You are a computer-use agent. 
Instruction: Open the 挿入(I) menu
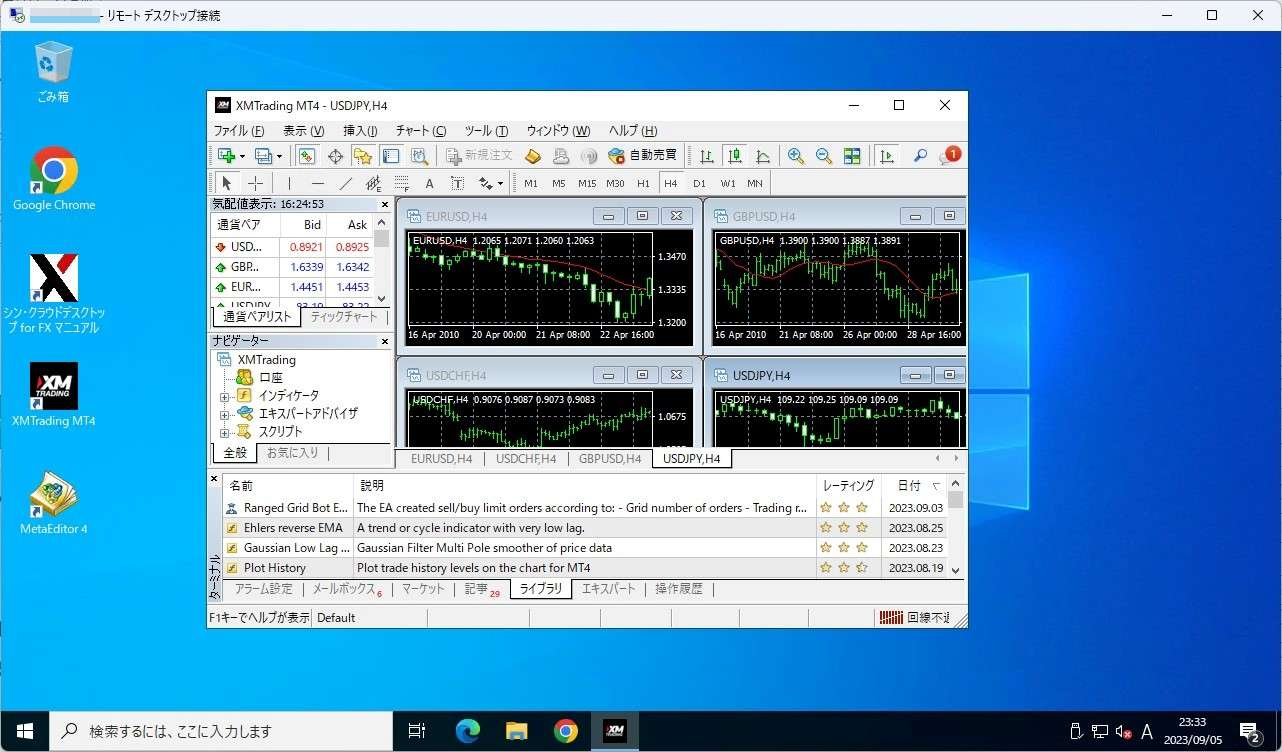[360, 131]
